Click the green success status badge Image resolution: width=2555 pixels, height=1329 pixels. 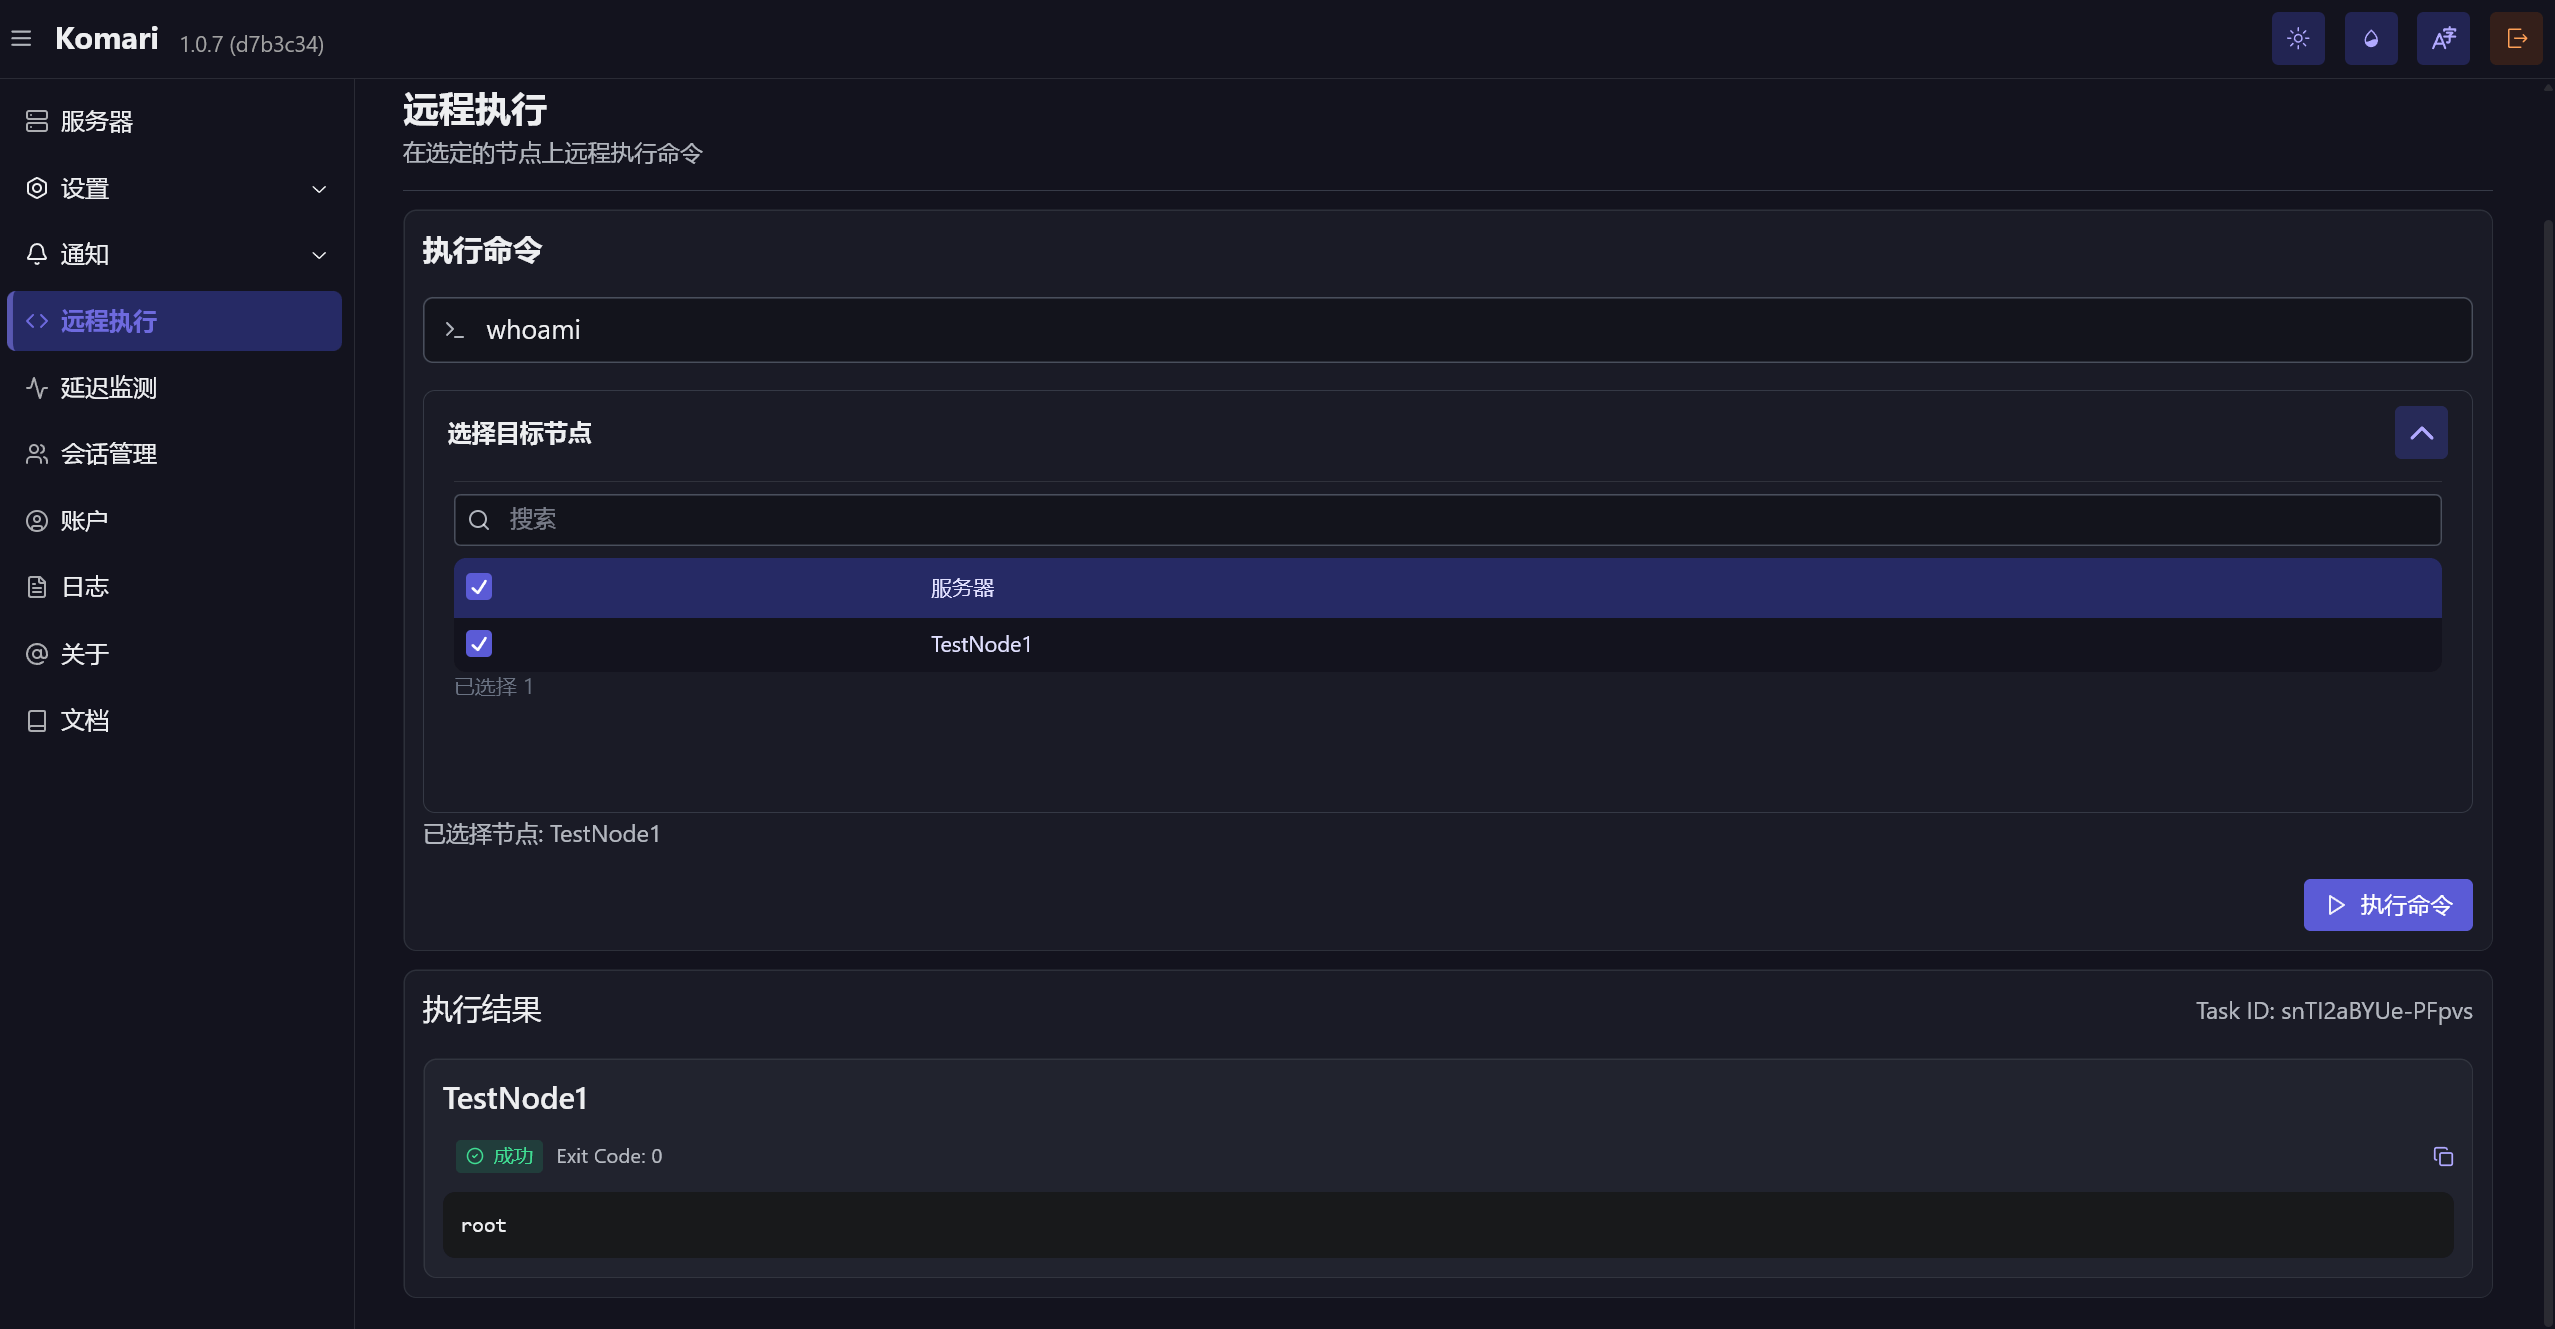499,1156
